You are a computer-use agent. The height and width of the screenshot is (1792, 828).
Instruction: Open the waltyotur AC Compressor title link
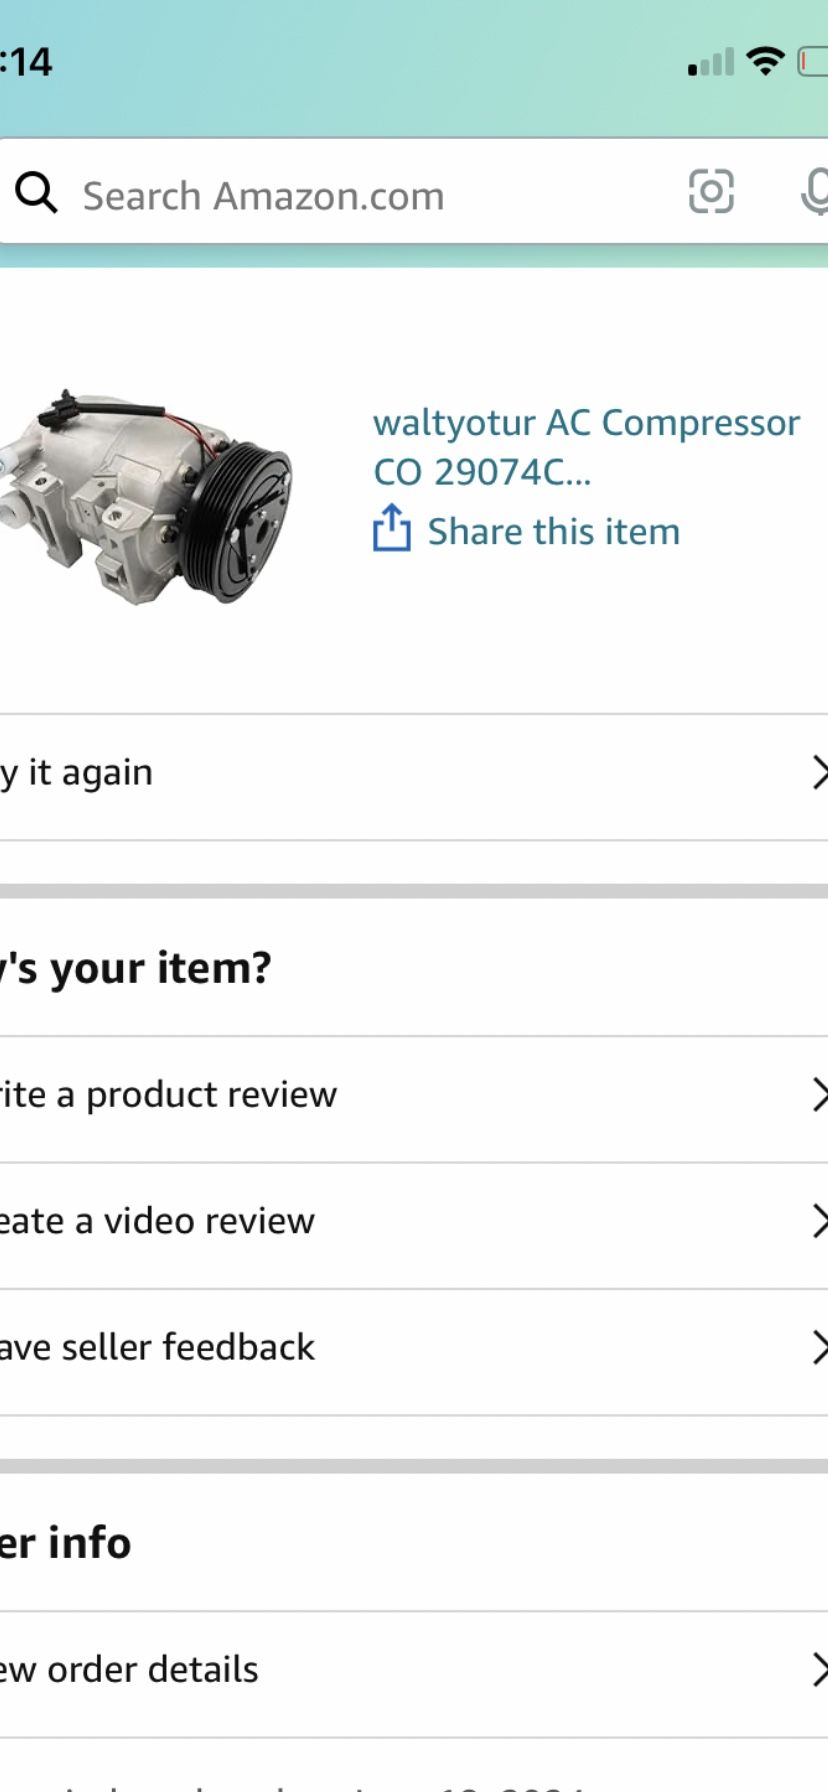click(586, 447)
